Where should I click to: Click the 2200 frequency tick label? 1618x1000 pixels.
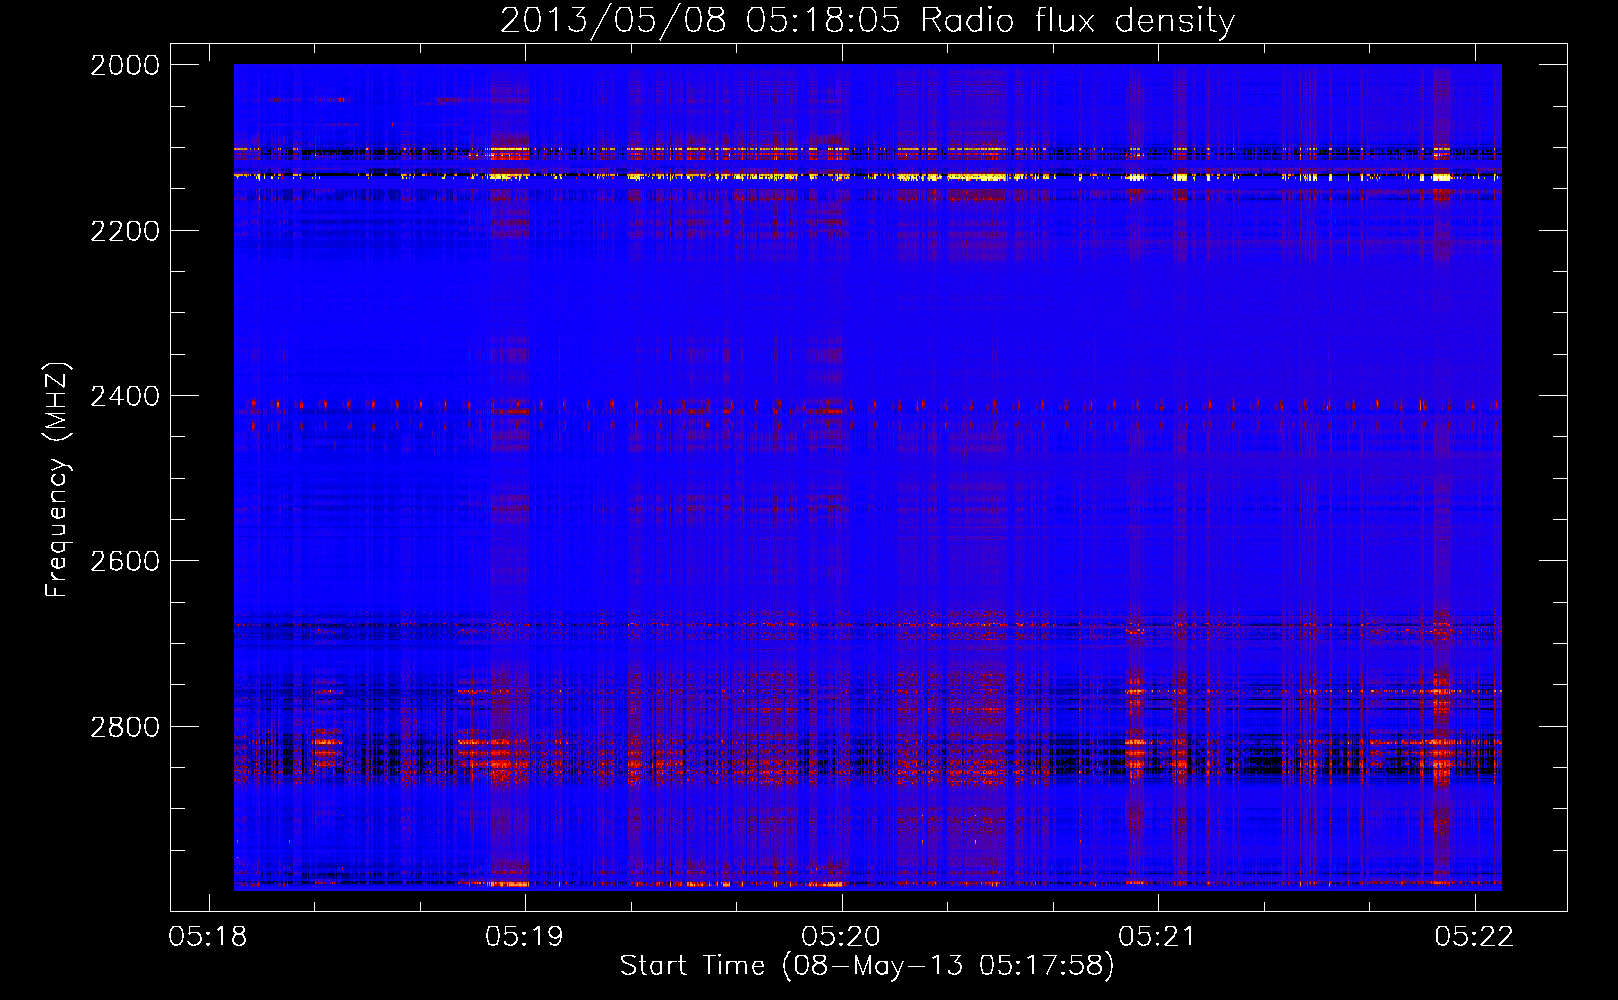[x=125, y=231]
